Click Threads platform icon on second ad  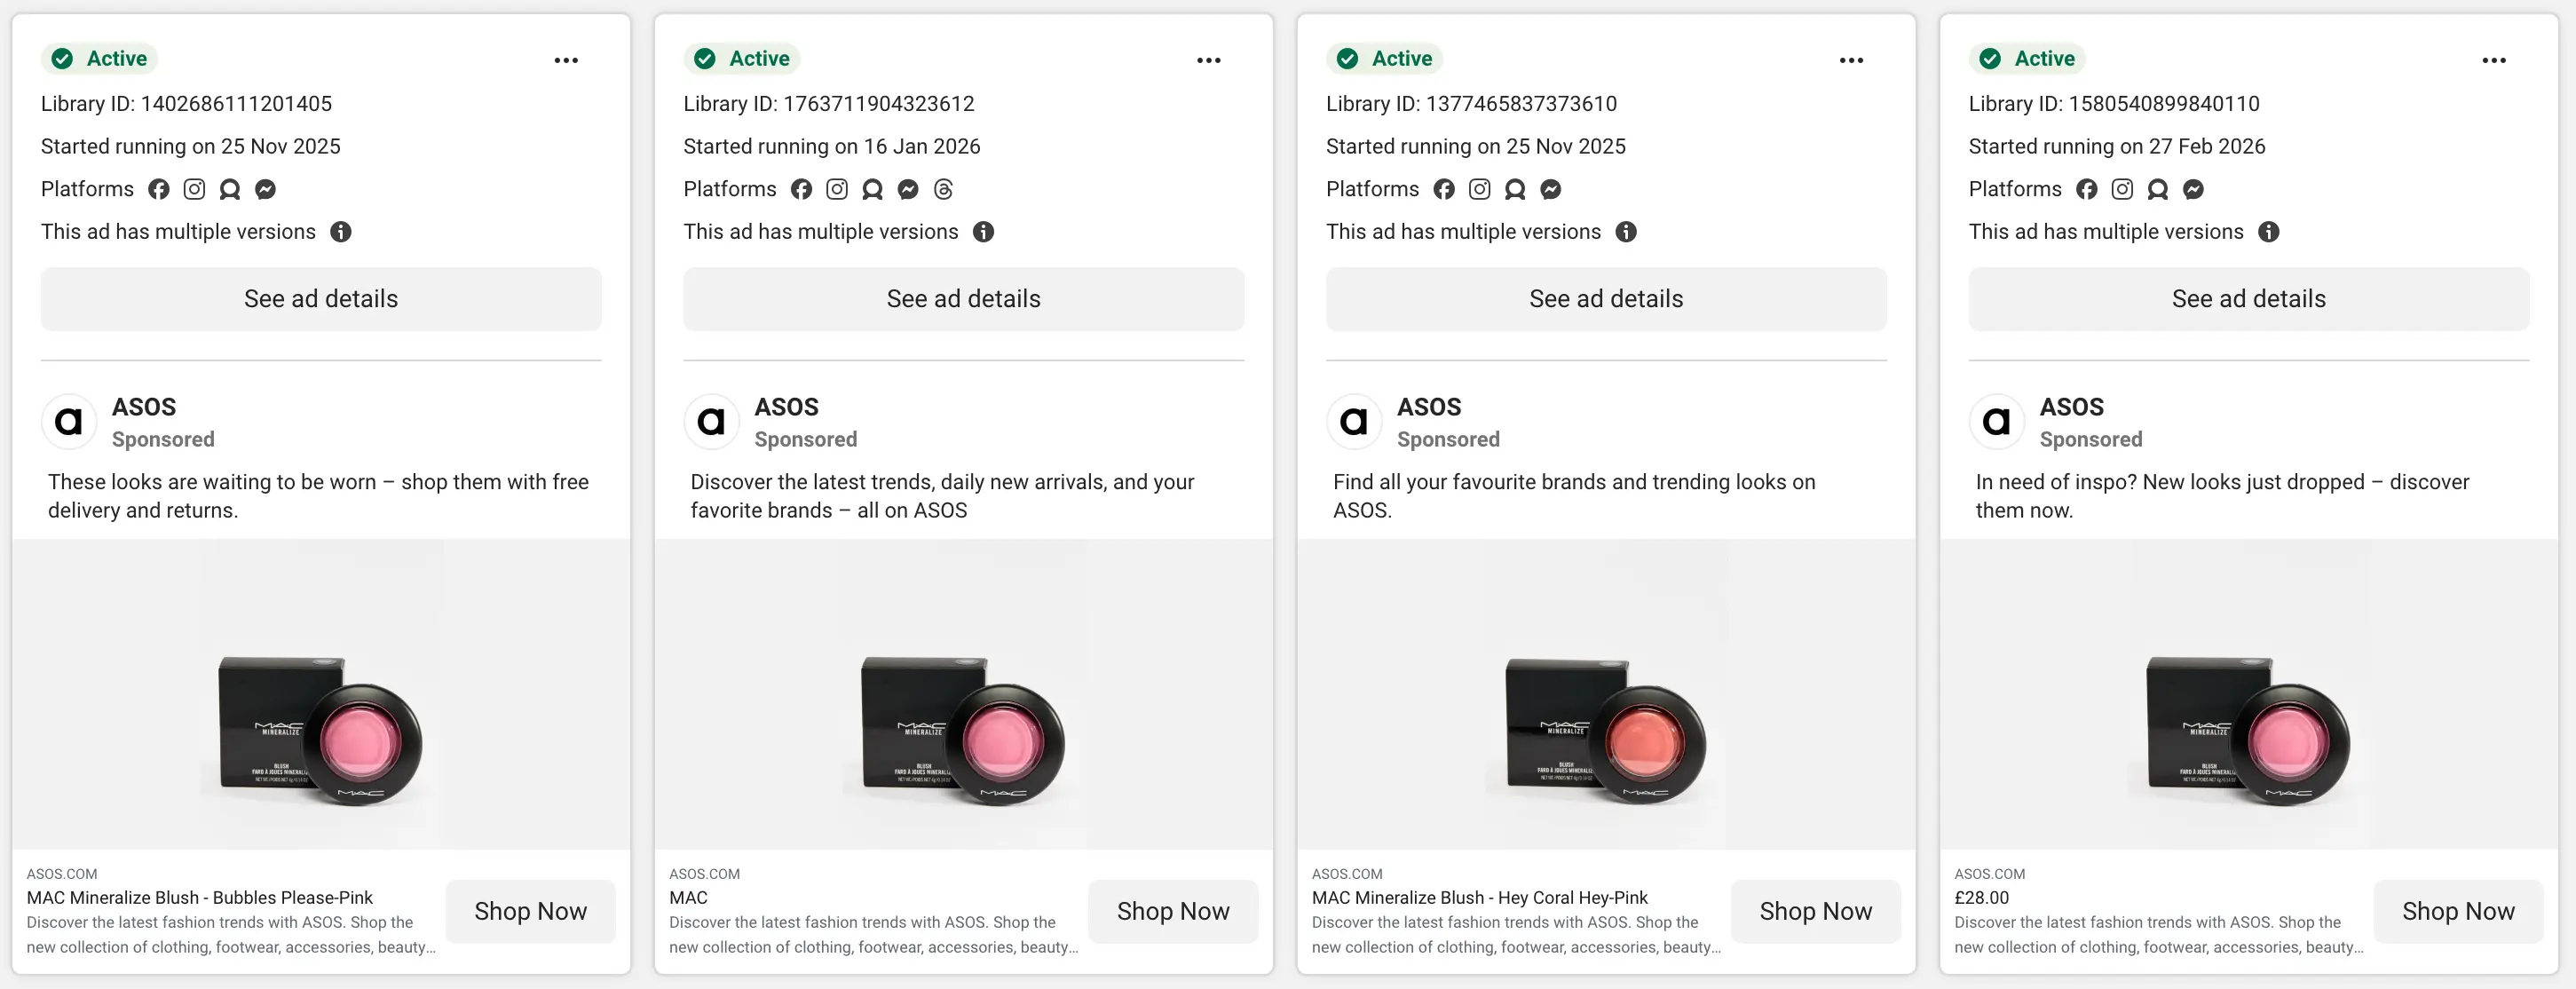[x=943, y=189]
